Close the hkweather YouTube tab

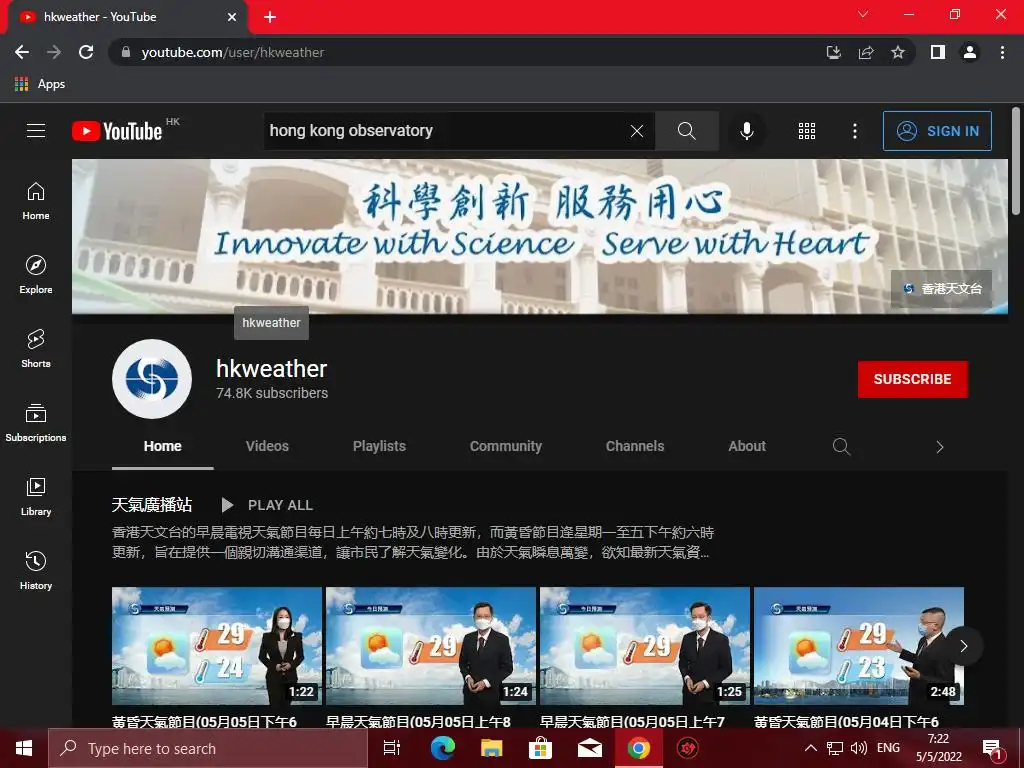pos(232,17)
